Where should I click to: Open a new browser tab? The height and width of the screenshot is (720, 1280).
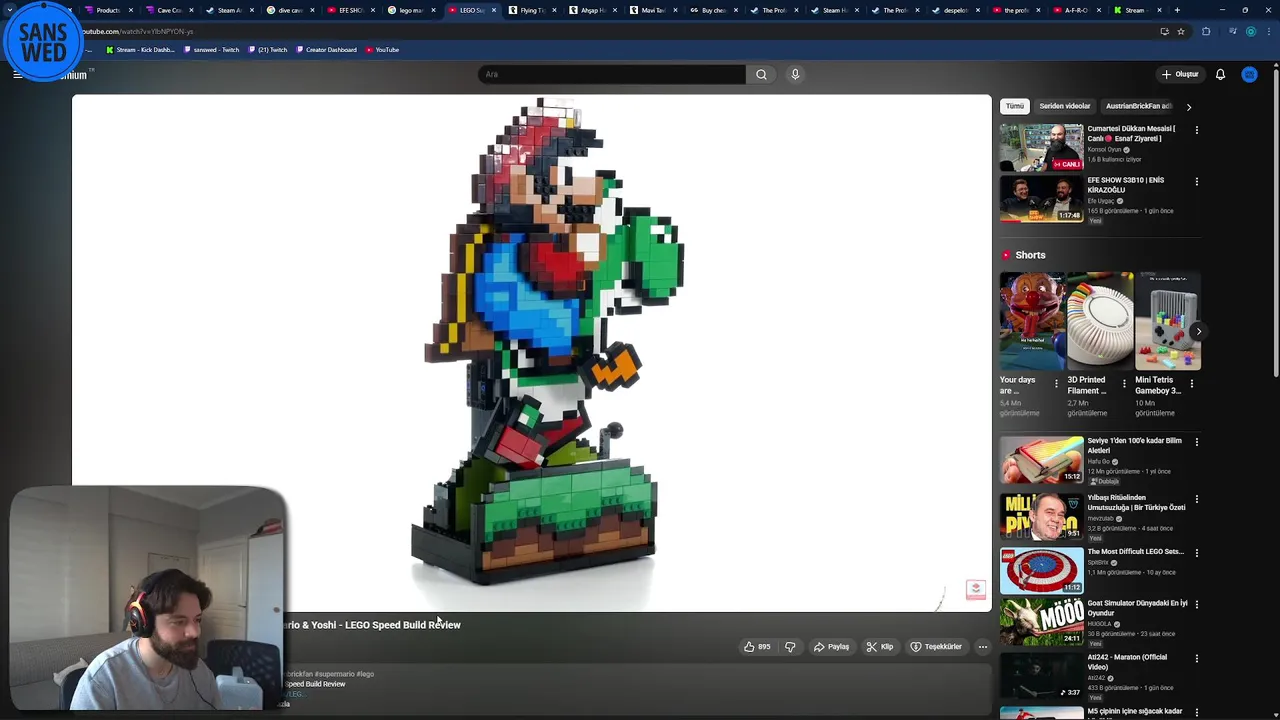tap(1177, 10)
